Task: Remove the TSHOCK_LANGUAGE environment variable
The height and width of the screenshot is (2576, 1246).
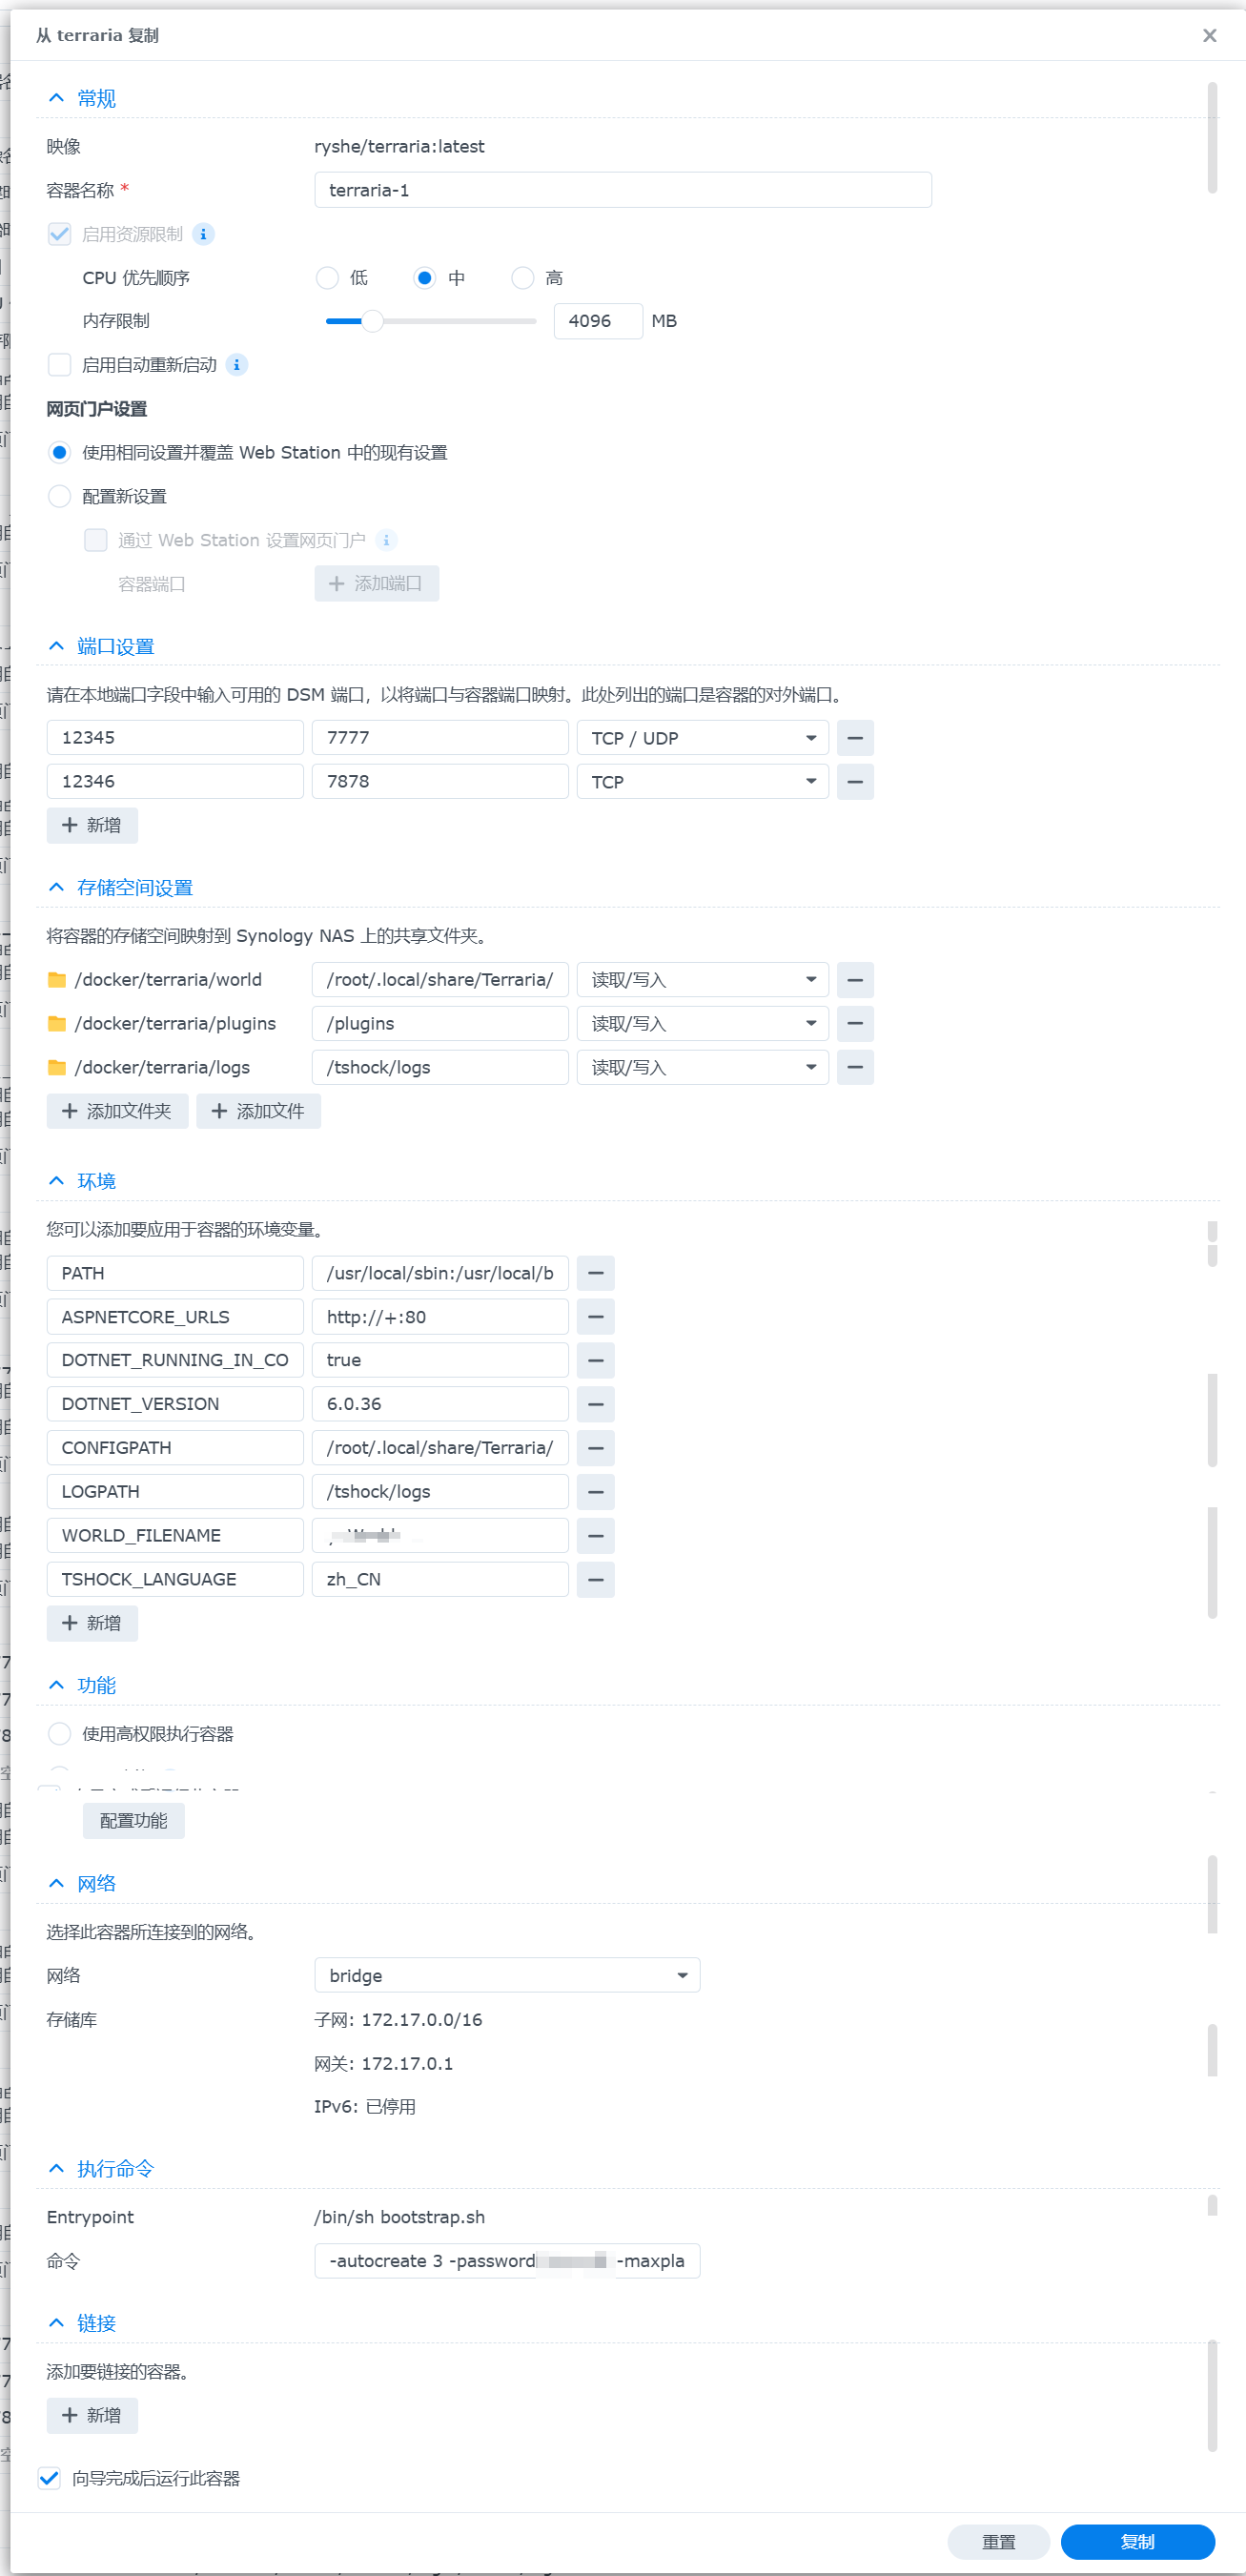Action: [595, 1579]
